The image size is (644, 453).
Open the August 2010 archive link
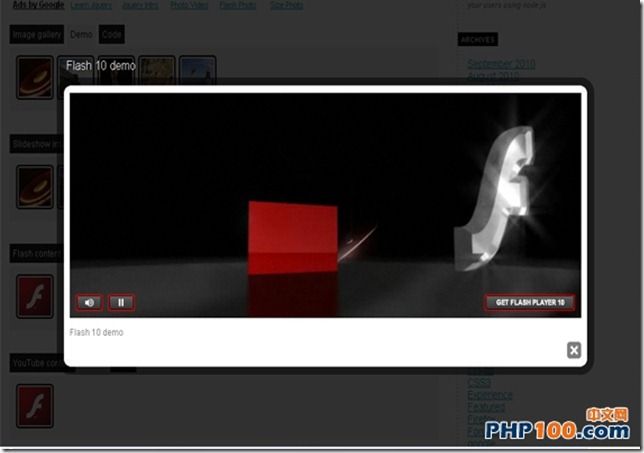[x=493, y=76]
